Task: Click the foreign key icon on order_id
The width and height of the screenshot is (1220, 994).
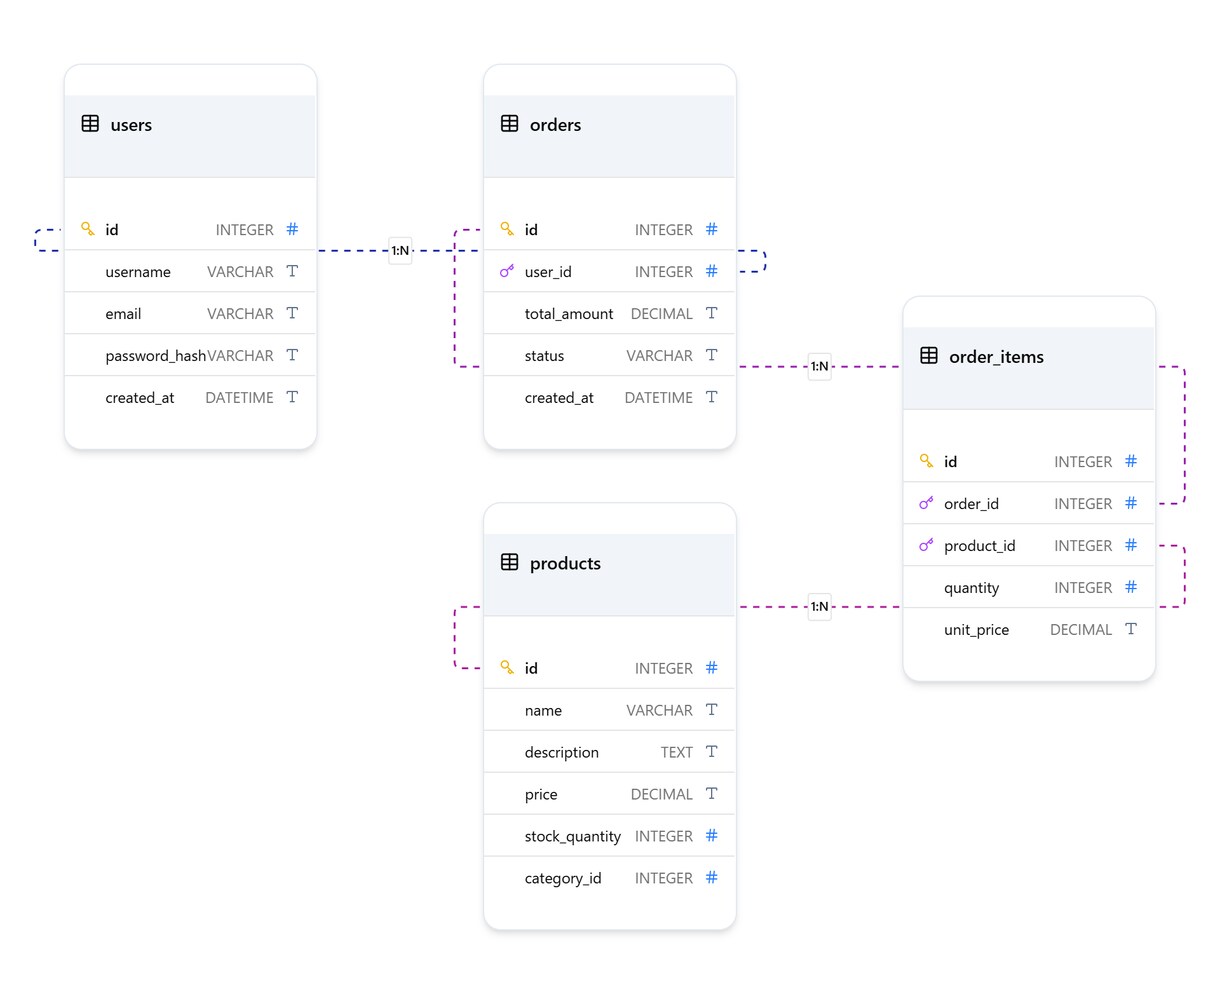Action: pyautogui.click(x=926, y=503)
